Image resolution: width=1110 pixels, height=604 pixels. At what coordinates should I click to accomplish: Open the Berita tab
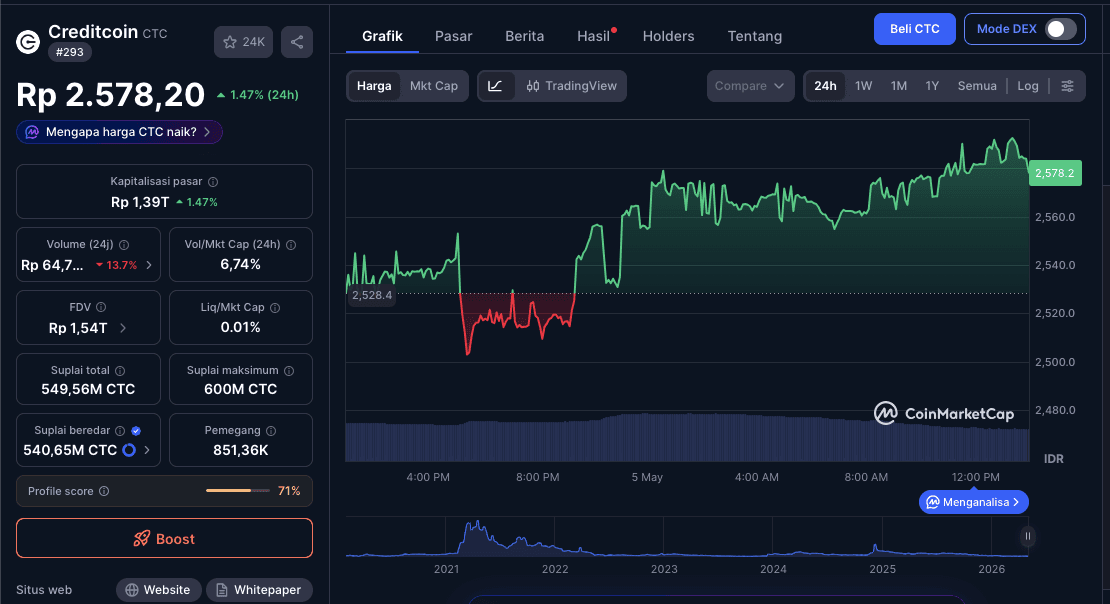[x=525, y=36]
